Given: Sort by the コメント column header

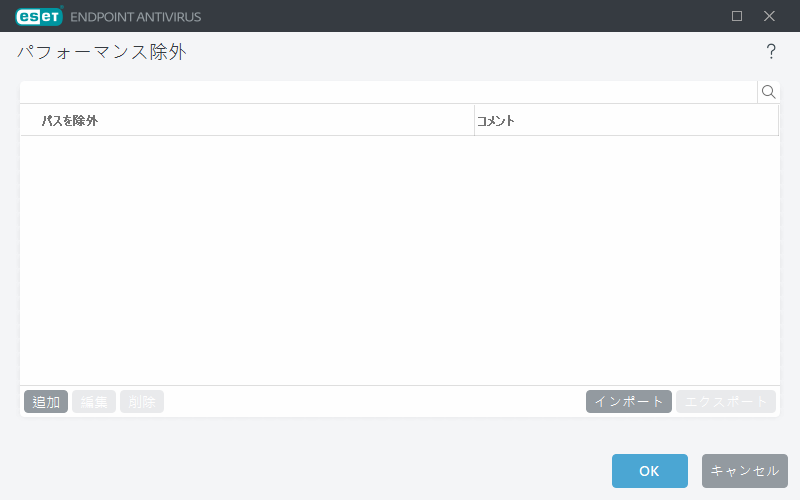Looking at the screenshot, I should [x=496, y=121].
